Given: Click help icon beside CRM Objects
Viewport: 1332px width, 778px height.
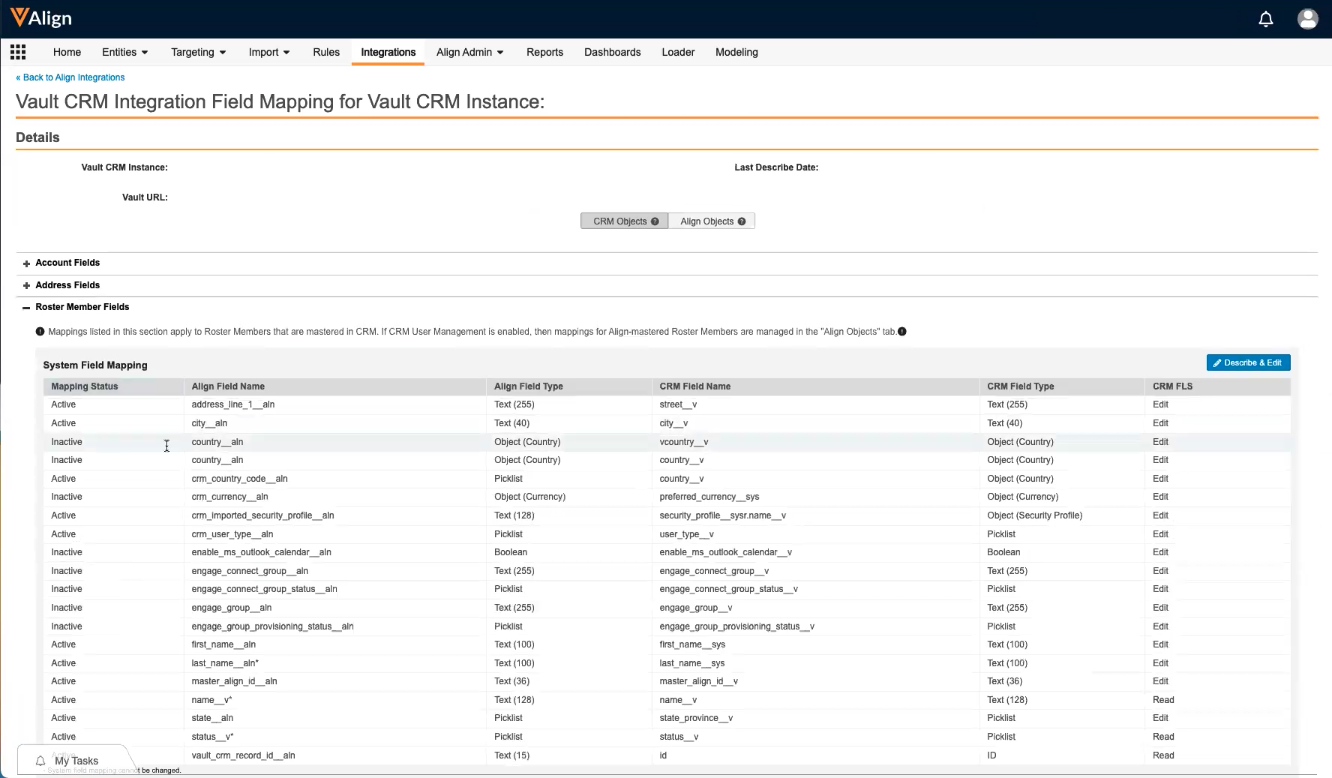Looking at the screenshot, I should pos(655,222).
